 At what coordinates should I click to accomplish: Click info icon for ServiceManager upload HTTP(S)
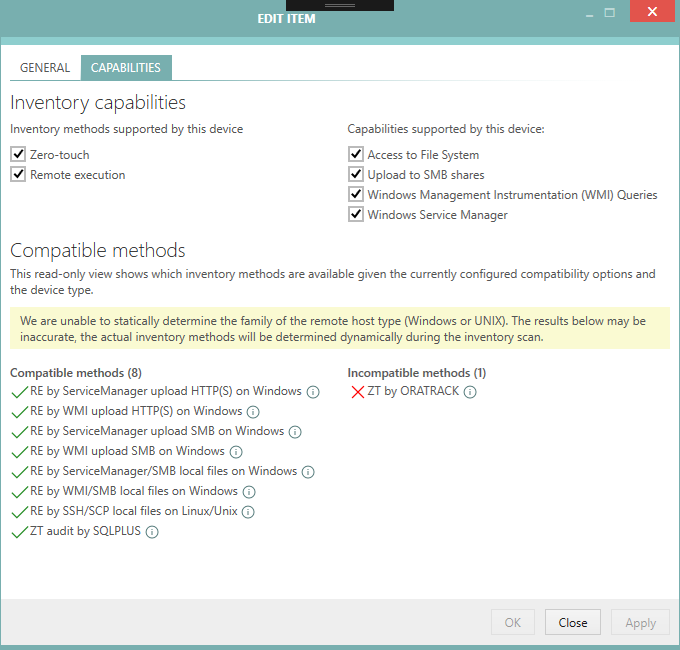(x=313, y=392)
